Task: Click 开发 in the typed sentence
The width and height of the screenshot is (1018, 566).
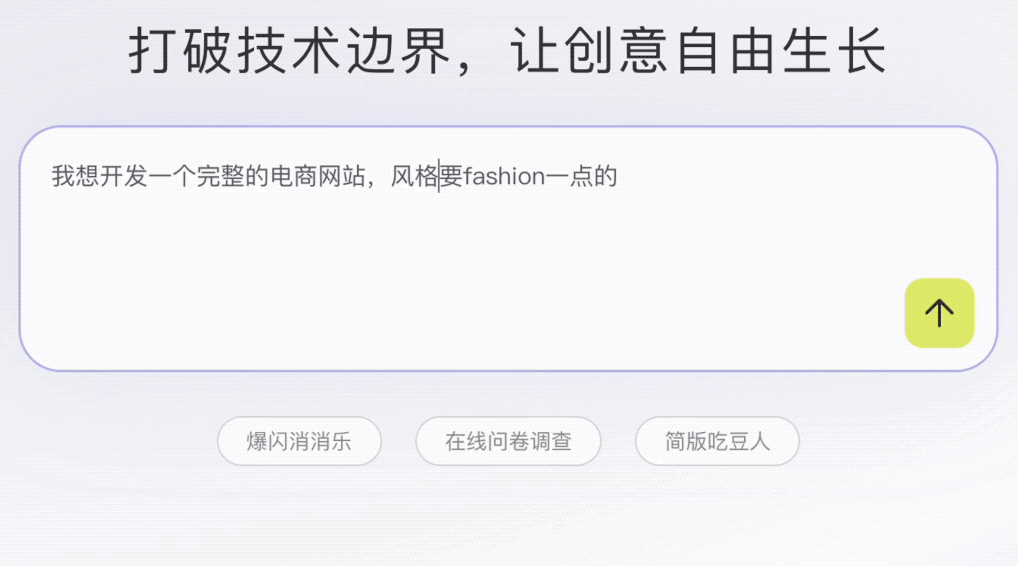Action: click(x=124, y=176)
